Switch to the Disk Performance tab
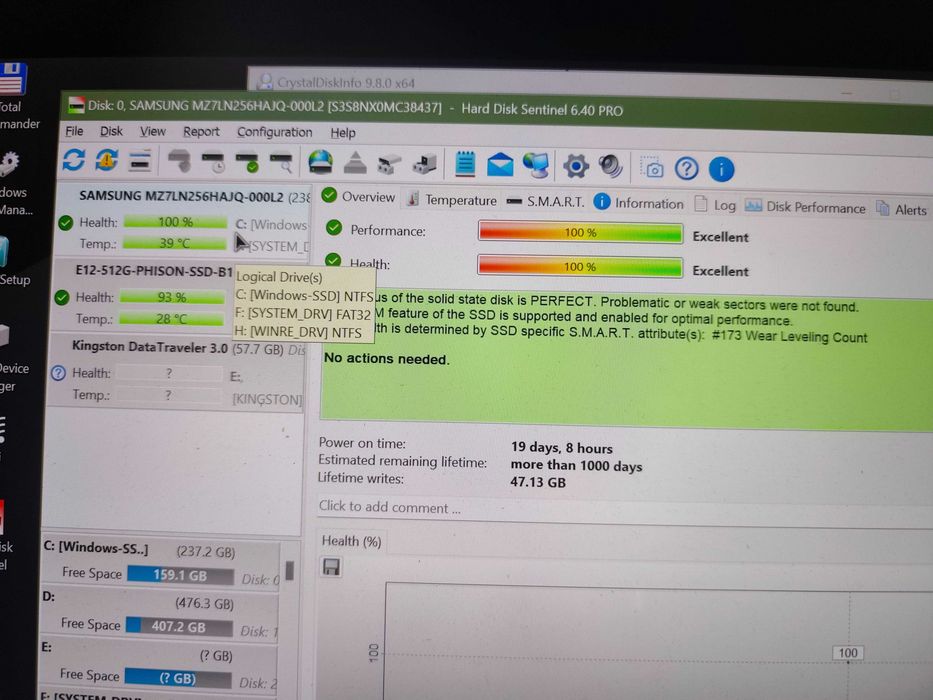Image resolution: width=933 pixels, height=700 pixels. click(x=805, y=207)
